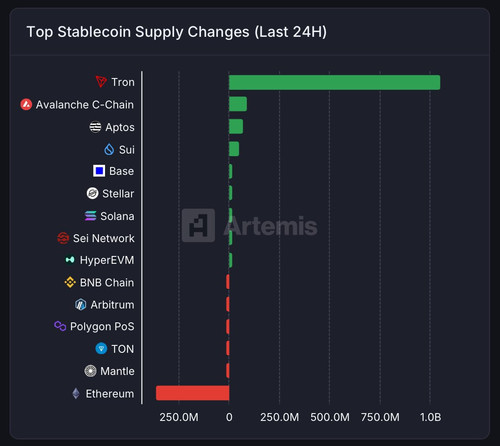Click the Avalanche C-Chain red logo
This screenshot has height=446, width=500.
(26, 104)
